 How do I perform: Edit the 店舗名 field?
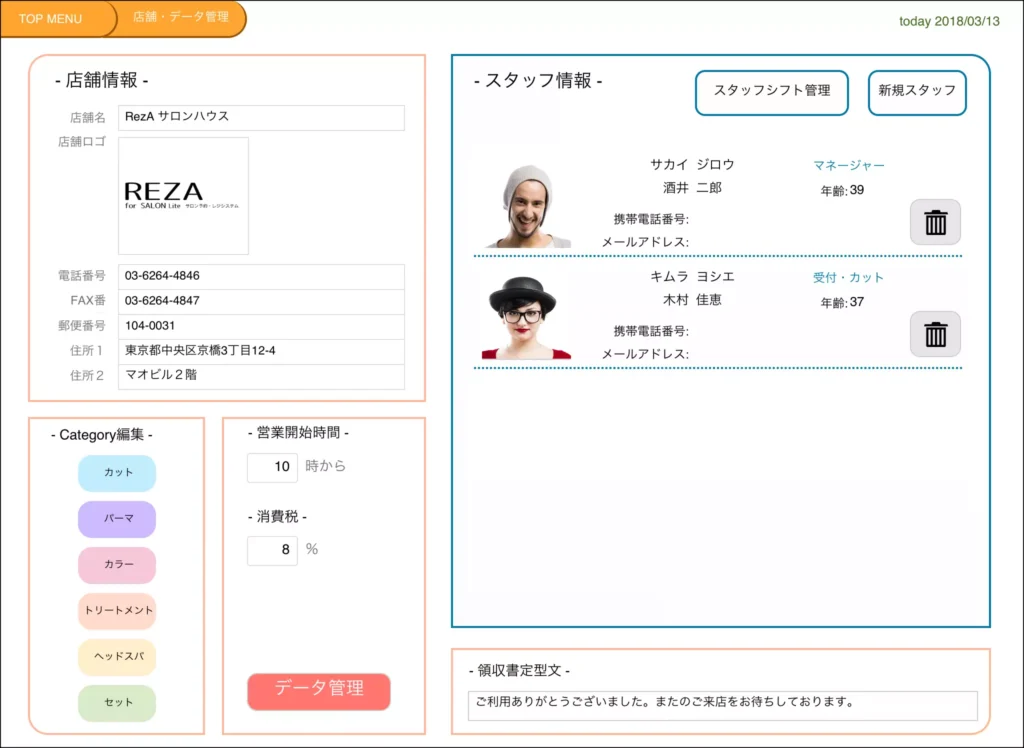(261, 118)
